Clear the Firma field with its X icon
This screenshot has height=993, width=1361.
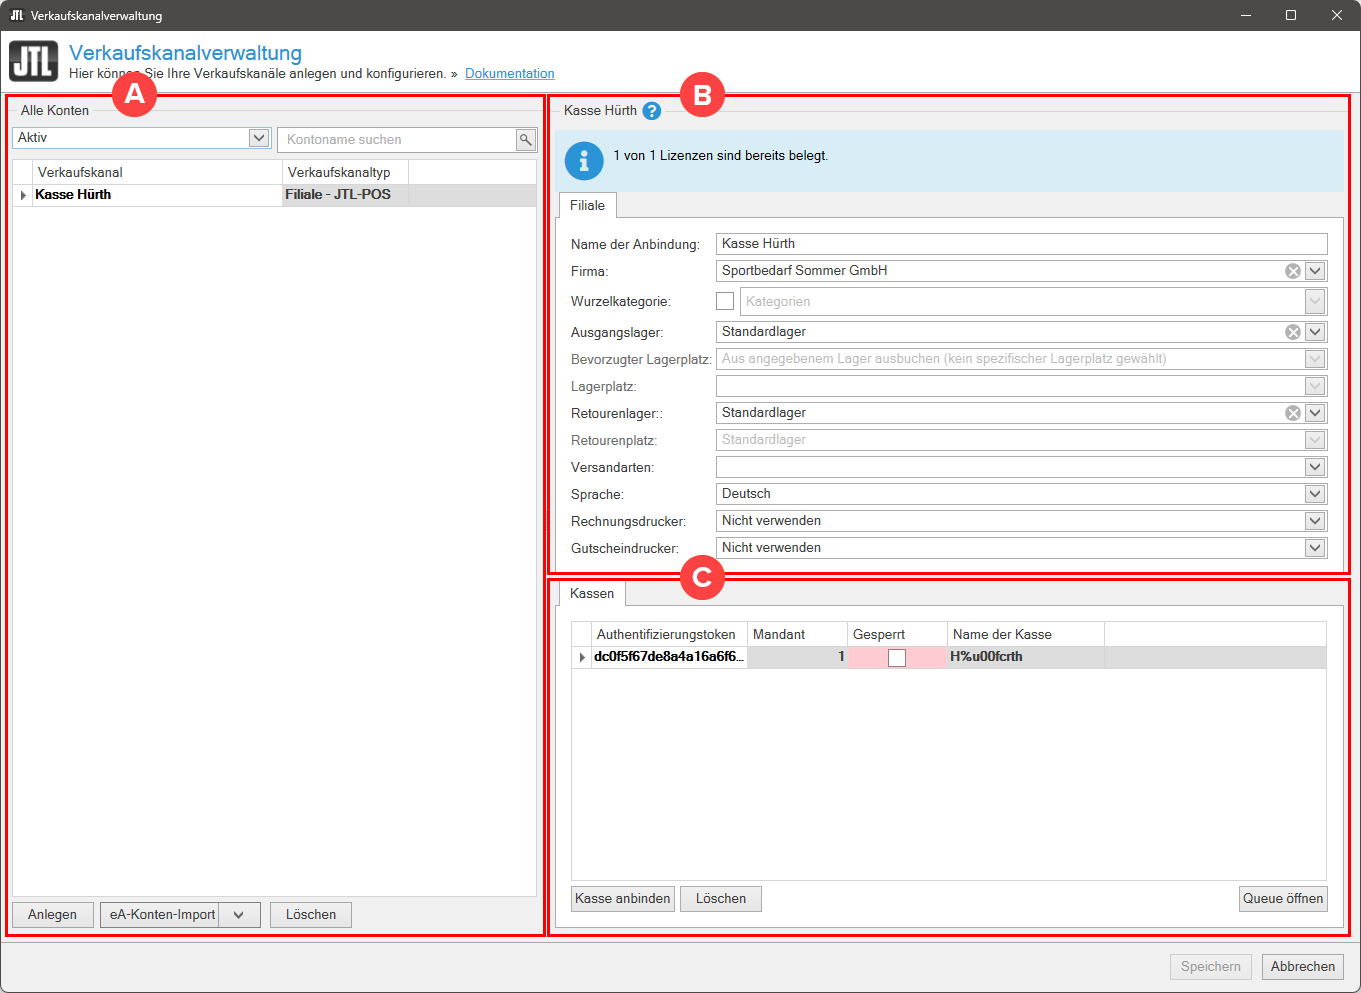(1293, 271)
